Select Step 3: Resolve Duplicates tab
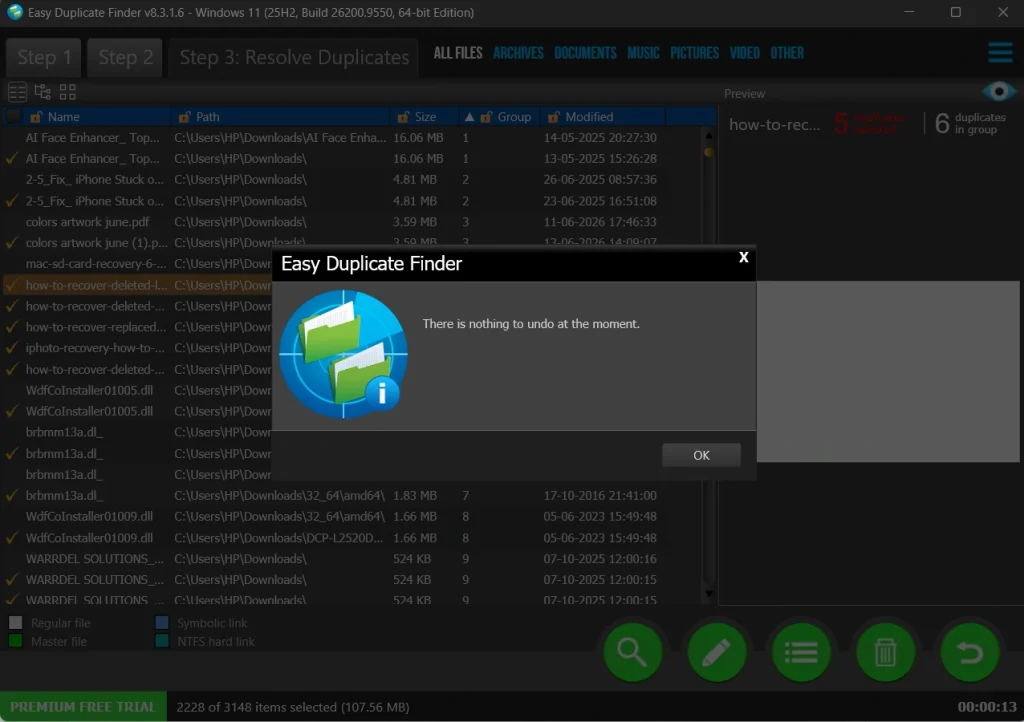The height and width of the screenshot is (722, 1024). pos(293,57)
